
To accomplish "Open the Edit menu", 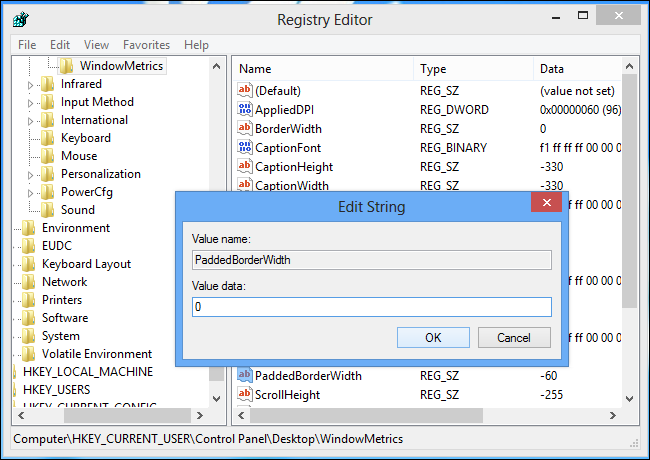I will tap(60, 45).
